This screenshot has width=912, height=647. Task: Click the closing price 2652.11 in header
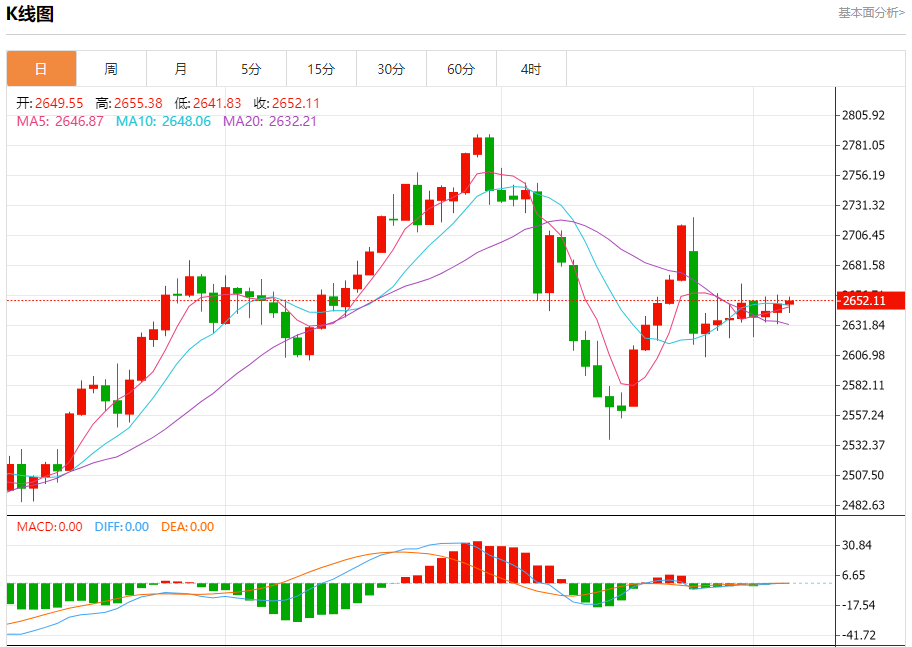coord(295,104)
